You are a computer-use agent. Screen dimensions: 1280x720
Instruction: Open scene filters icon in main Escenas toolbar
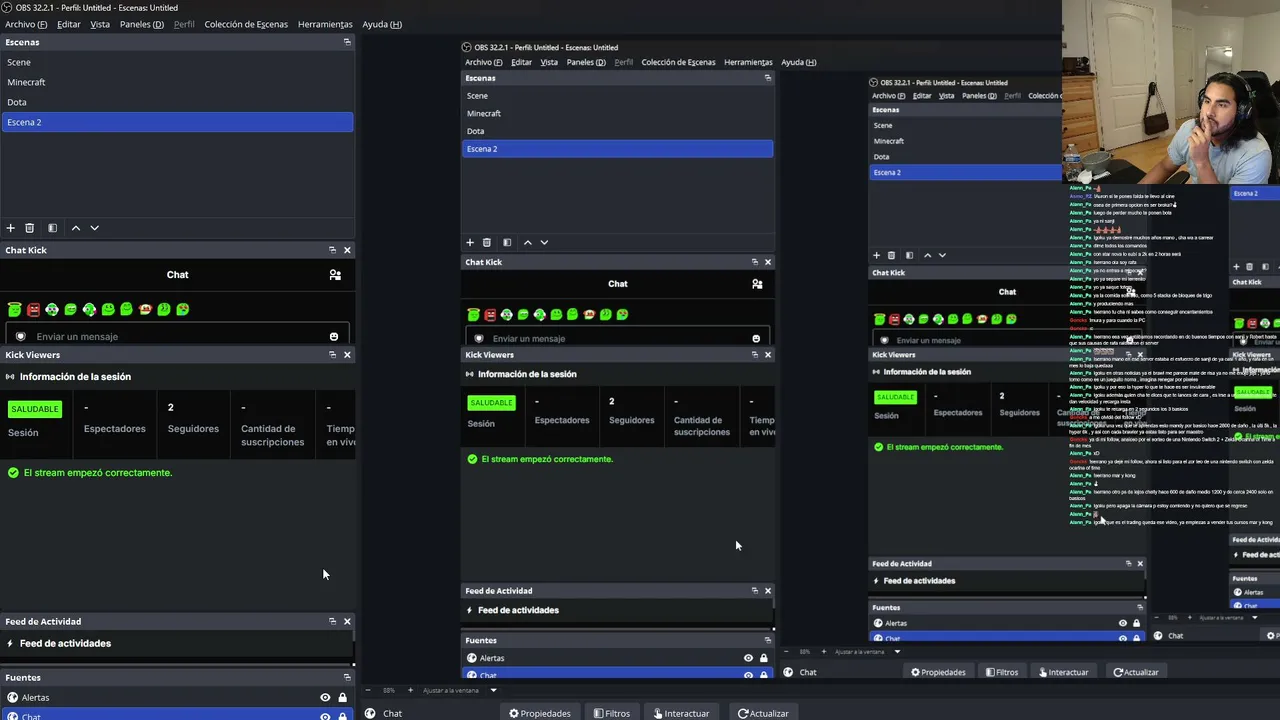[x=52, y=228]
